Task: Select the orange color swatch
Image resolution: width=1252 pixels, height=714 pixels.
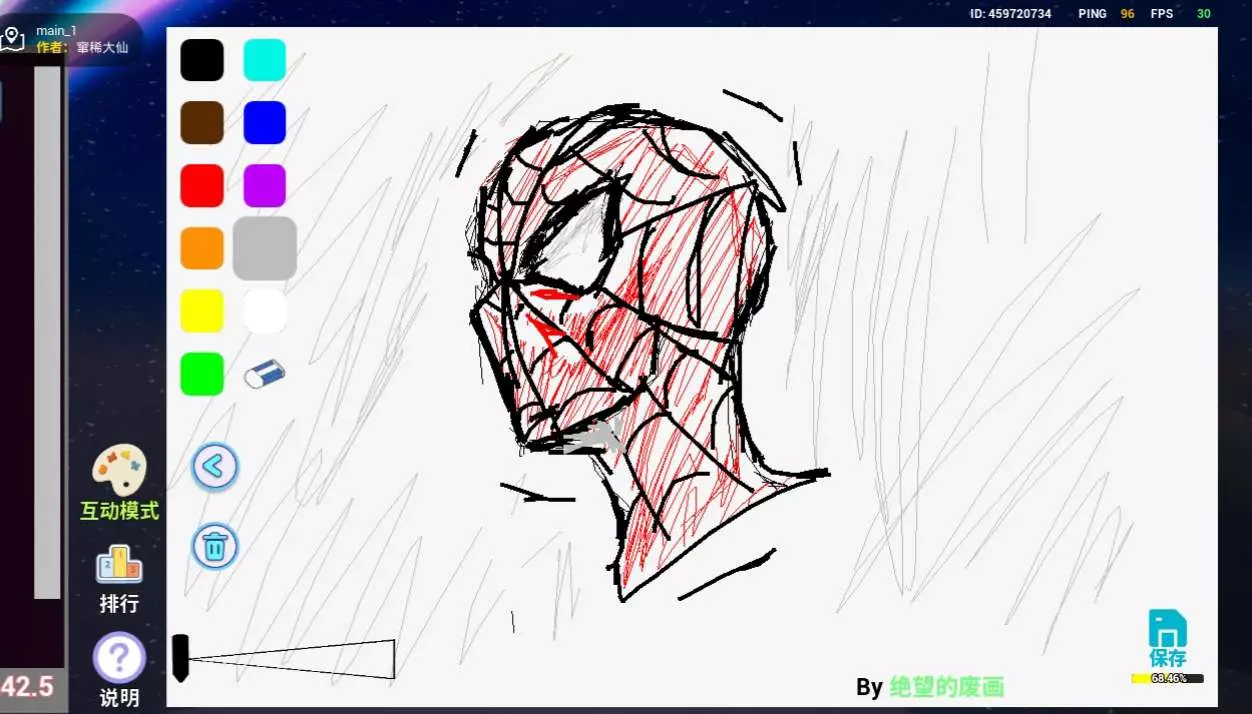Action: pyautogui.click(x=202, y=248)
